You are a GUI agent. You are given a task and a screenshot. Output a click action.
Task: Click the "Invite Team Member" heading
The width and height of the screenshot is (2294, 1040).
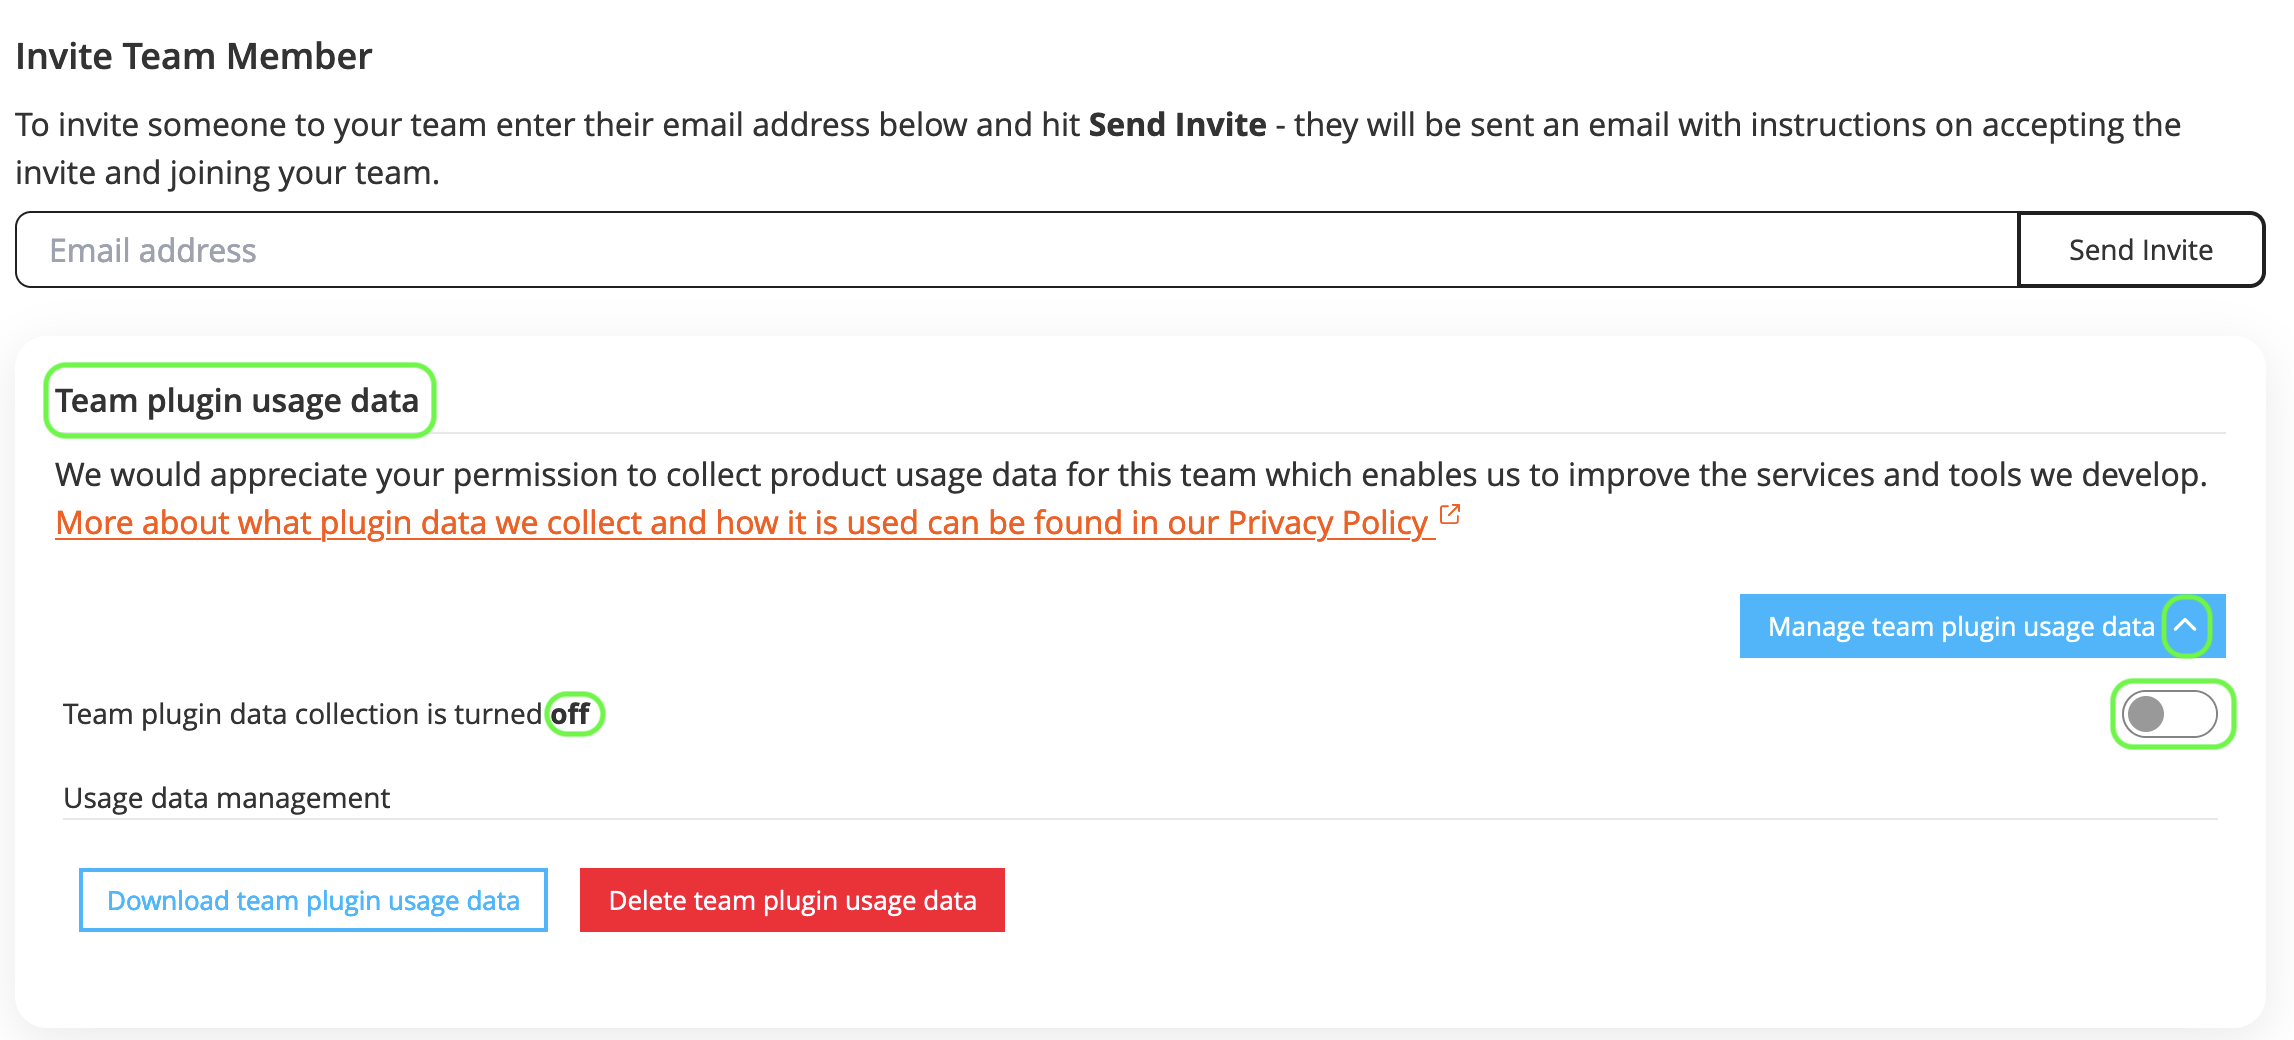(x=194, y=56)
